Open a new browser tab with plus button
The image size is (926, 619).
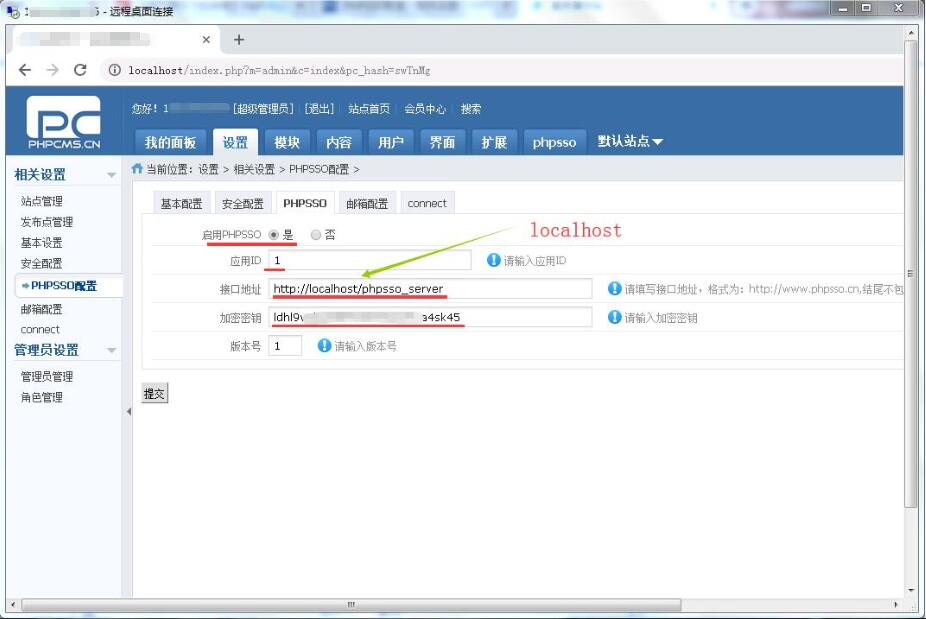click(x=239, y=40)
